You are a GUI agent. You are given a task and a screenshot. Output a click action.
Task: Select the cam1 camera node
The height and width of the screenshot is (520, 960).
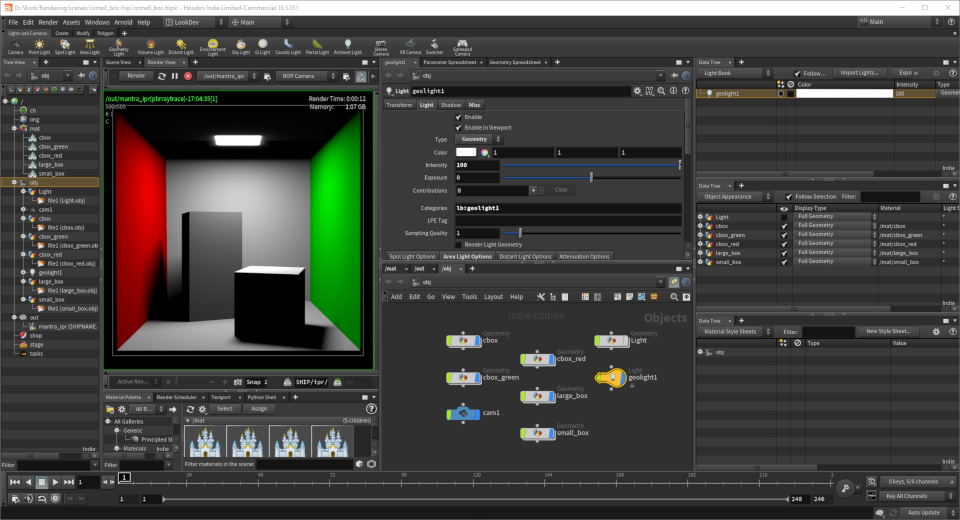(x=463, y=413)
